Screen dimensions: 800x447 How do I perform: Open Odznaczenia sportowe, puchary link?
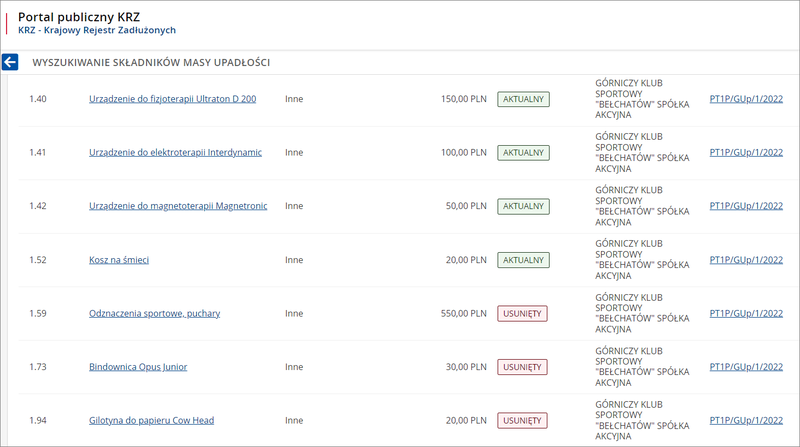154,313
